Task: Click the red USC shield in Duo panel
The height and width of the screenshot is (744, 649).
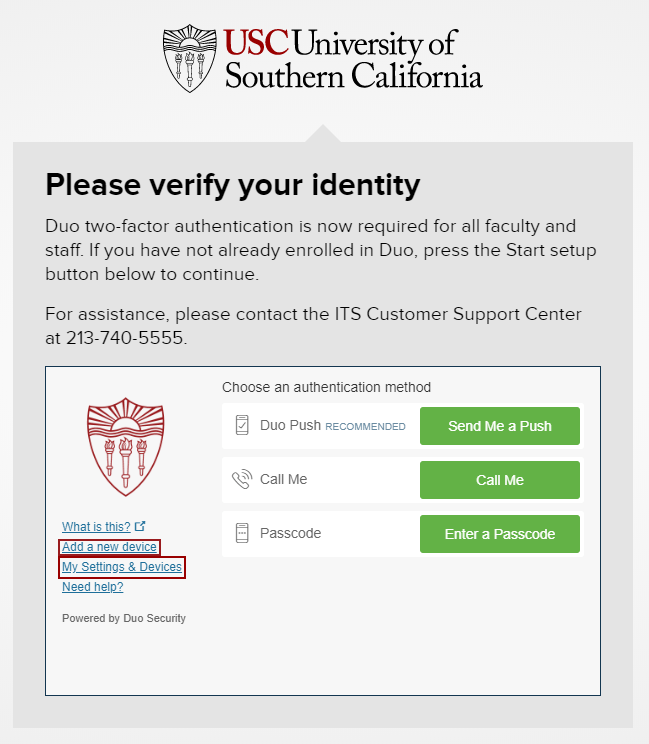Action: [x=125, y=447]
